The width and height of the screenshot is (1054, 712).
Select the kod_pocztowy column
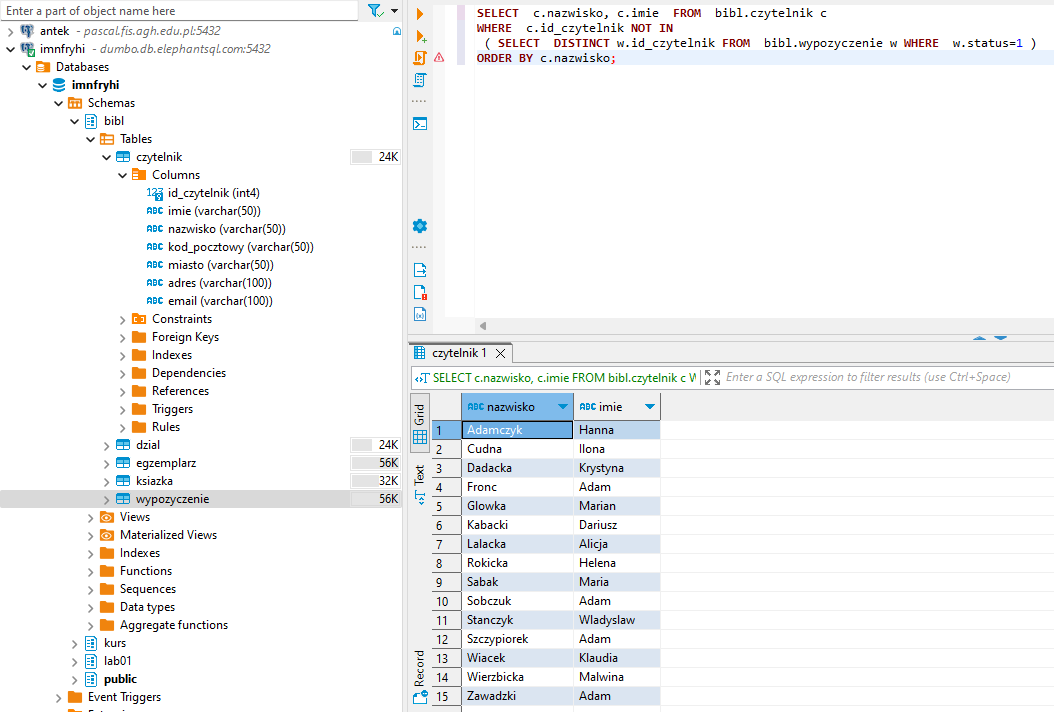pos(241,247)
